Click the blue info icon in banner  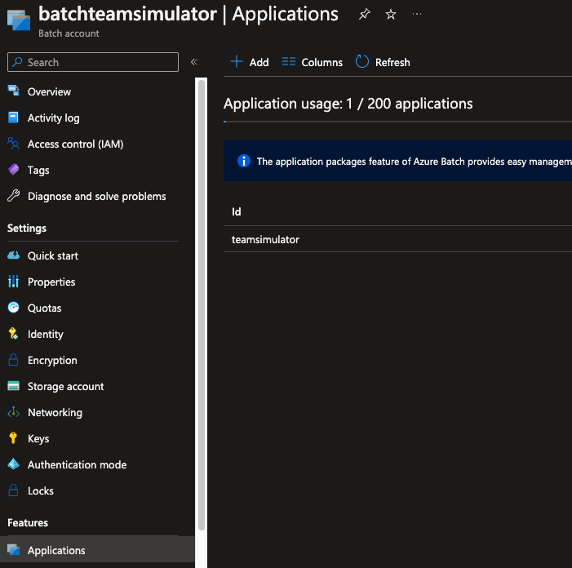[244, 161]
